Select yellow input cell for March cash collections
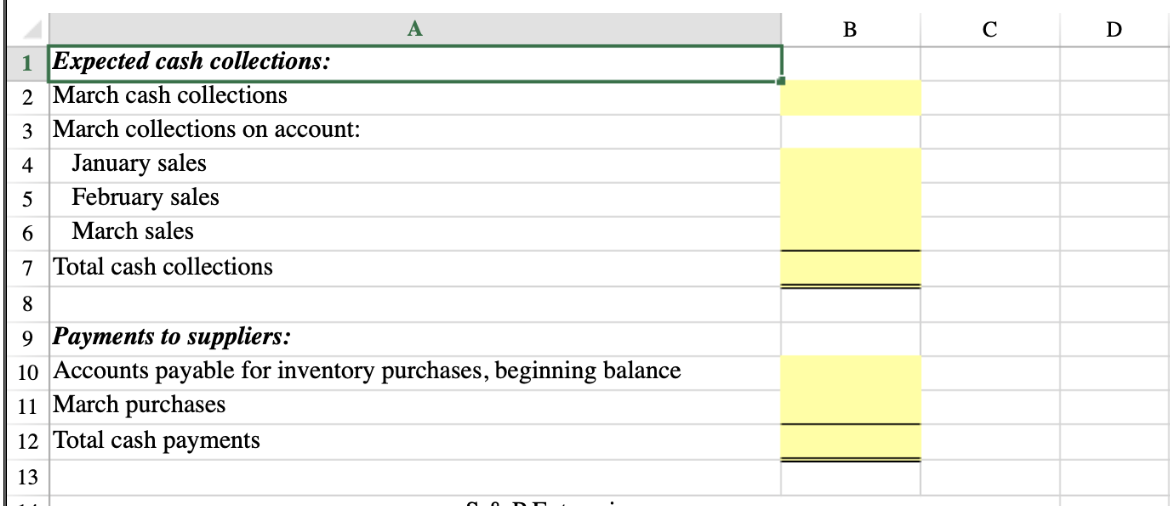This screenshot has height=506, width=1170. click(851, 97)
